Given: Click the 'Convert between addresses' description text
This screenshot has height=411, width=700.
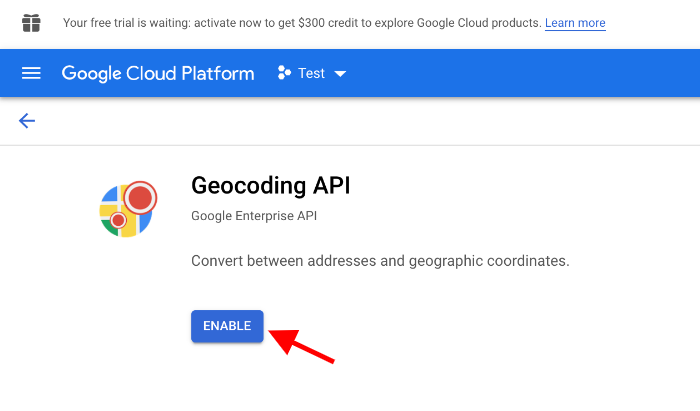Looking at the screenshot, I should click(380, 261).
